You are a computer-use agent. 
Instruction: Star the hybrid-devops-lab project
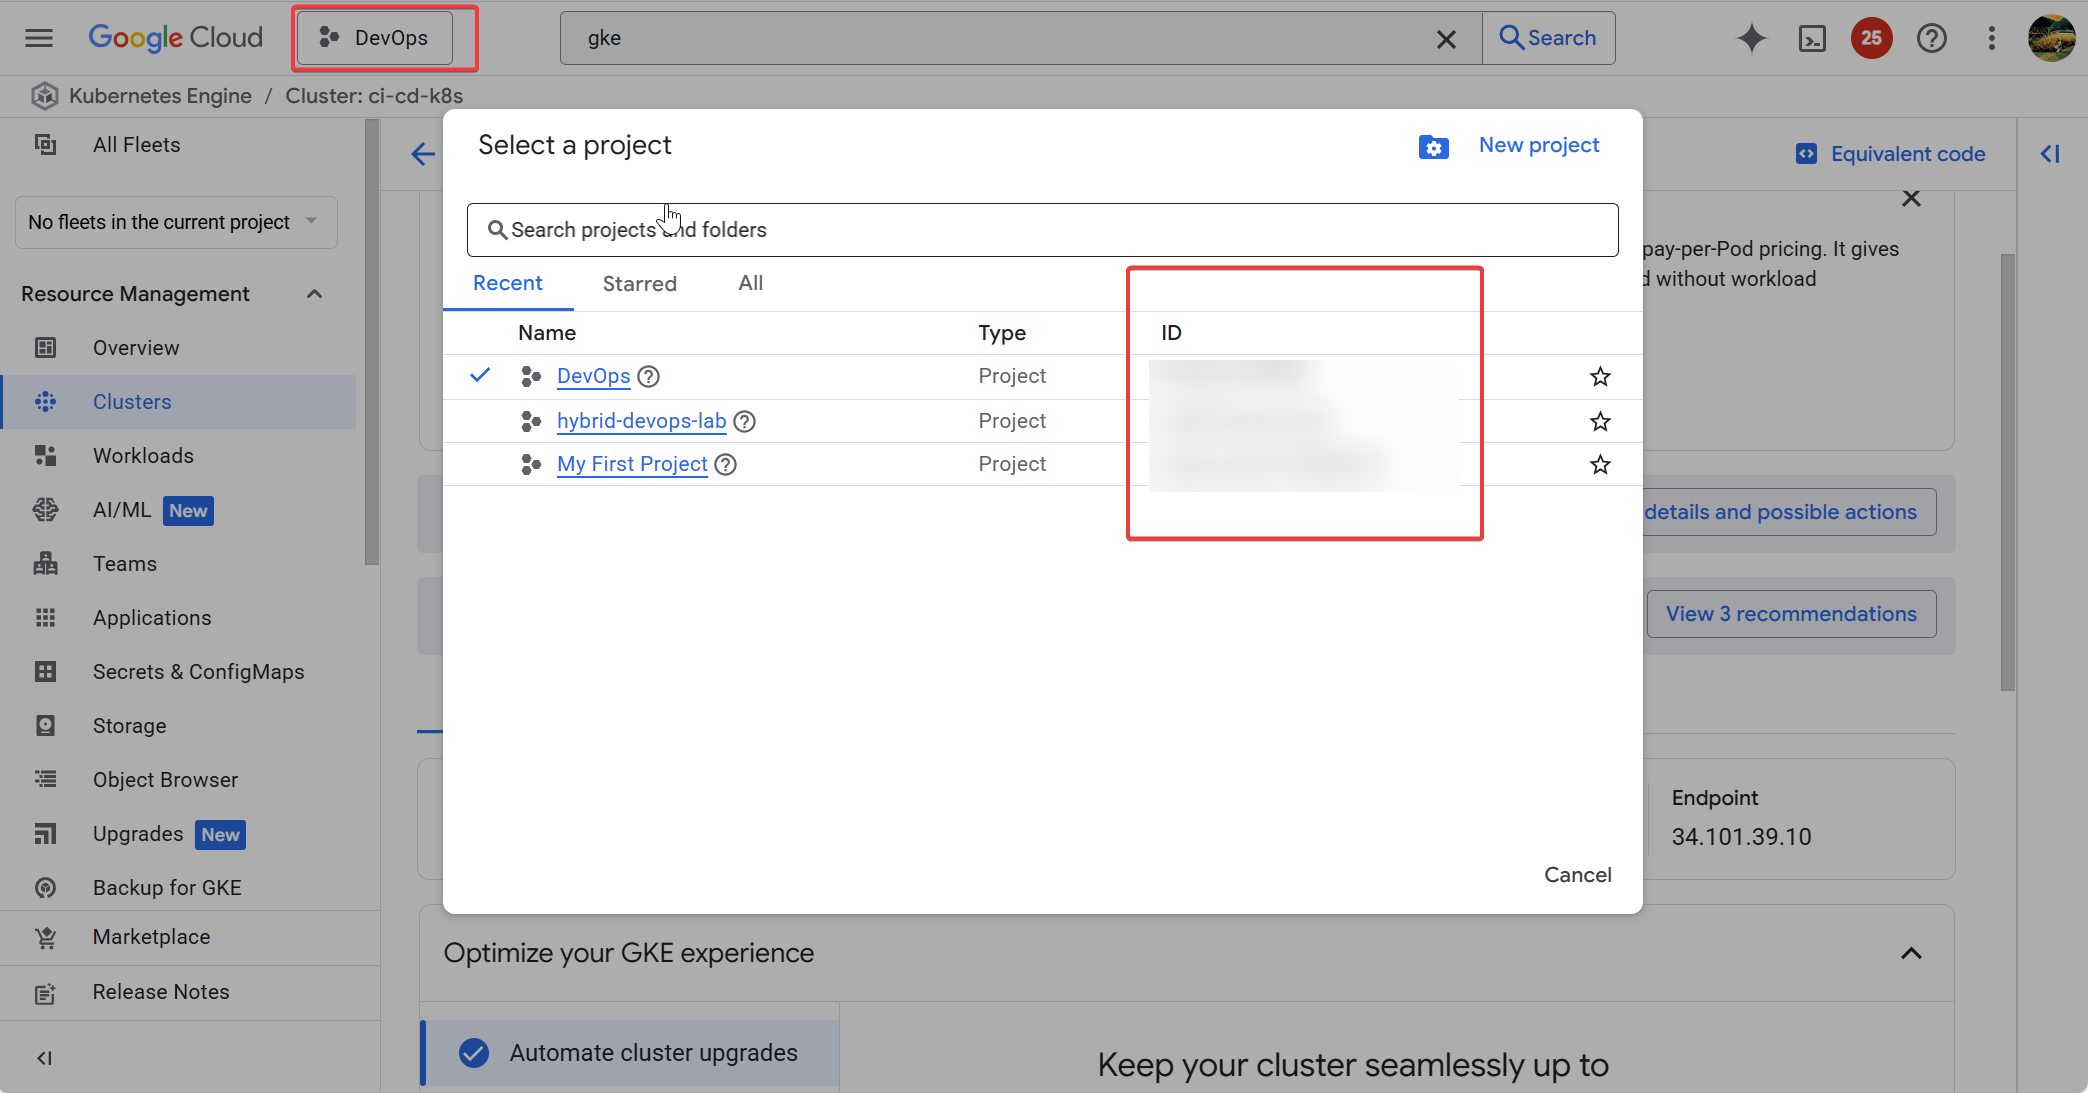(1600, 421)
